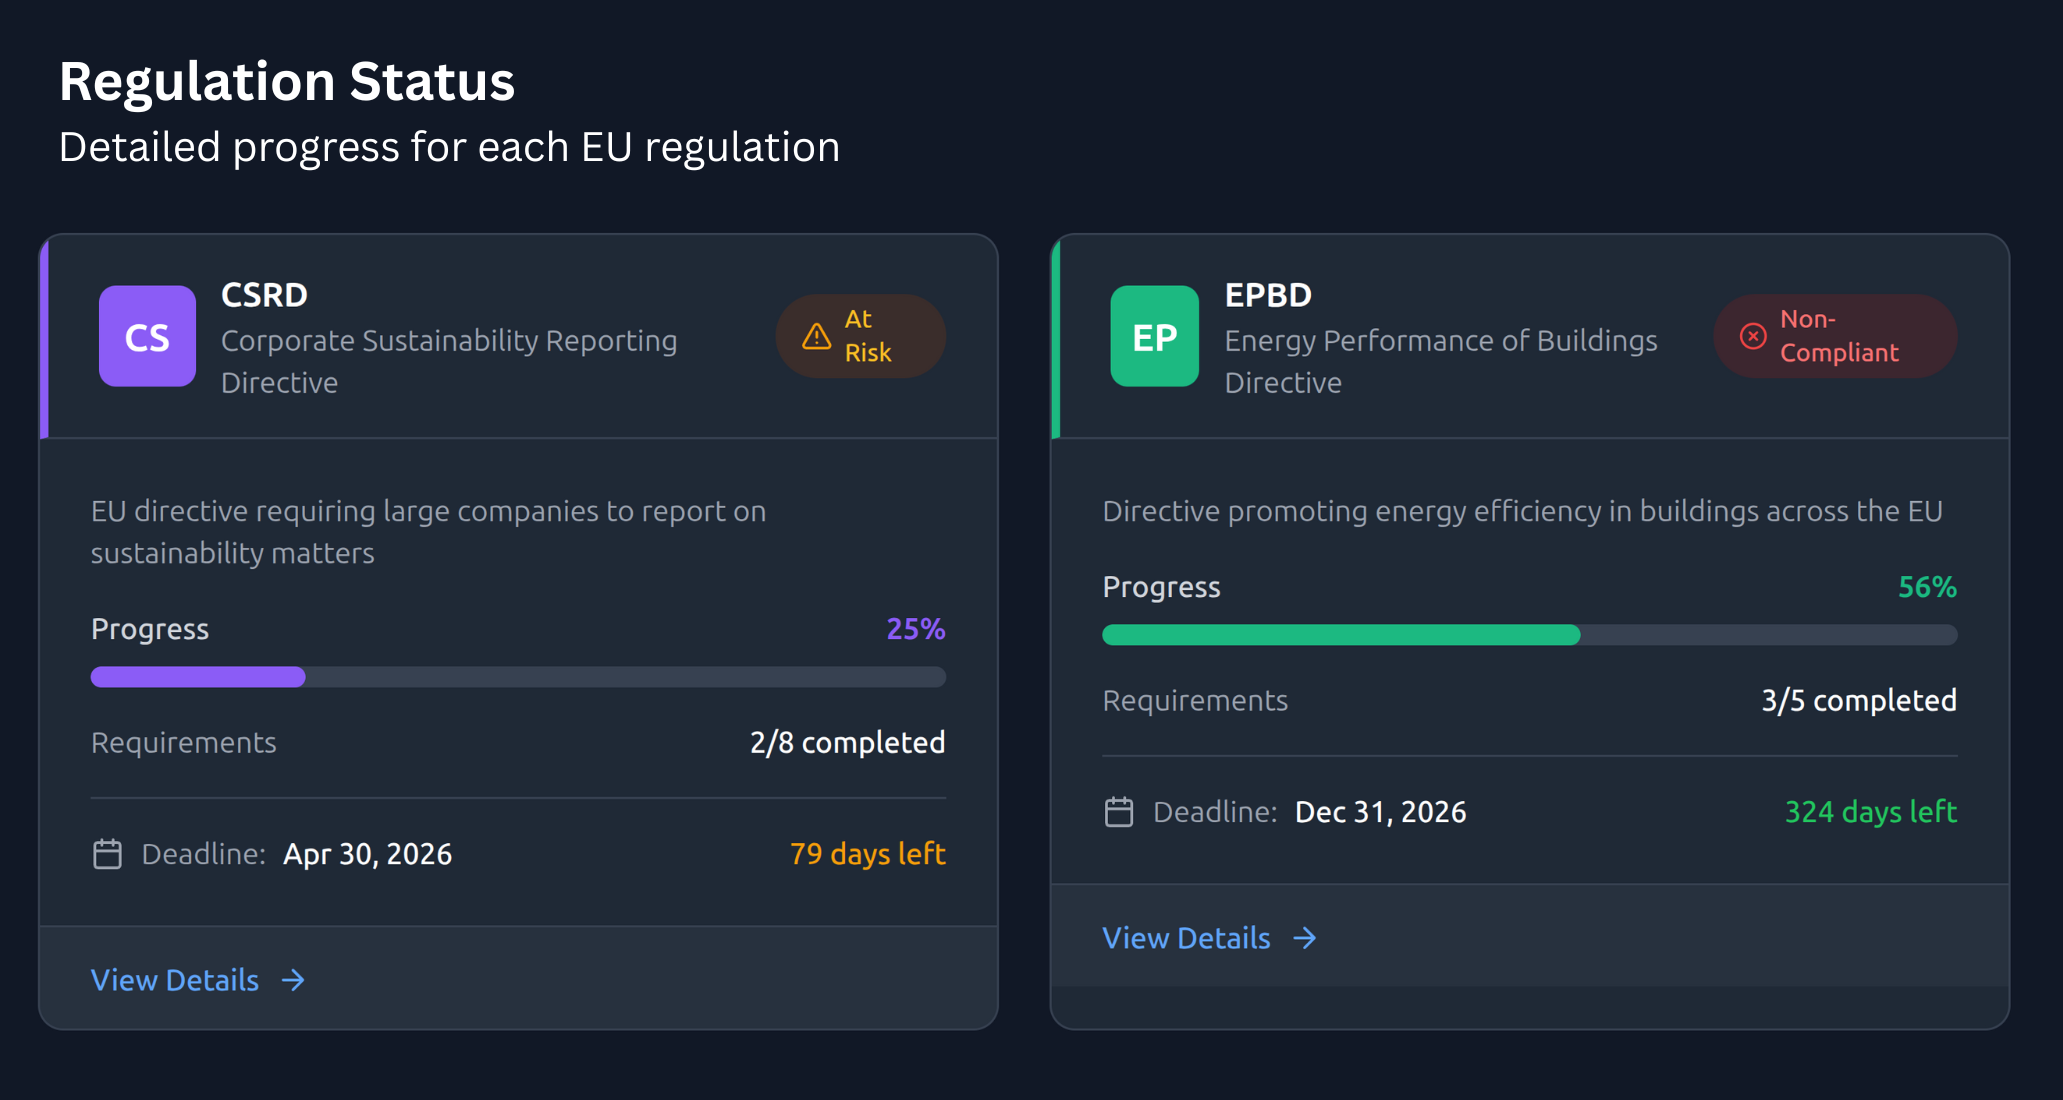Open View Details for EPBD
The height and width of the screenshot is (1100, 2063).
point(1186,938)
